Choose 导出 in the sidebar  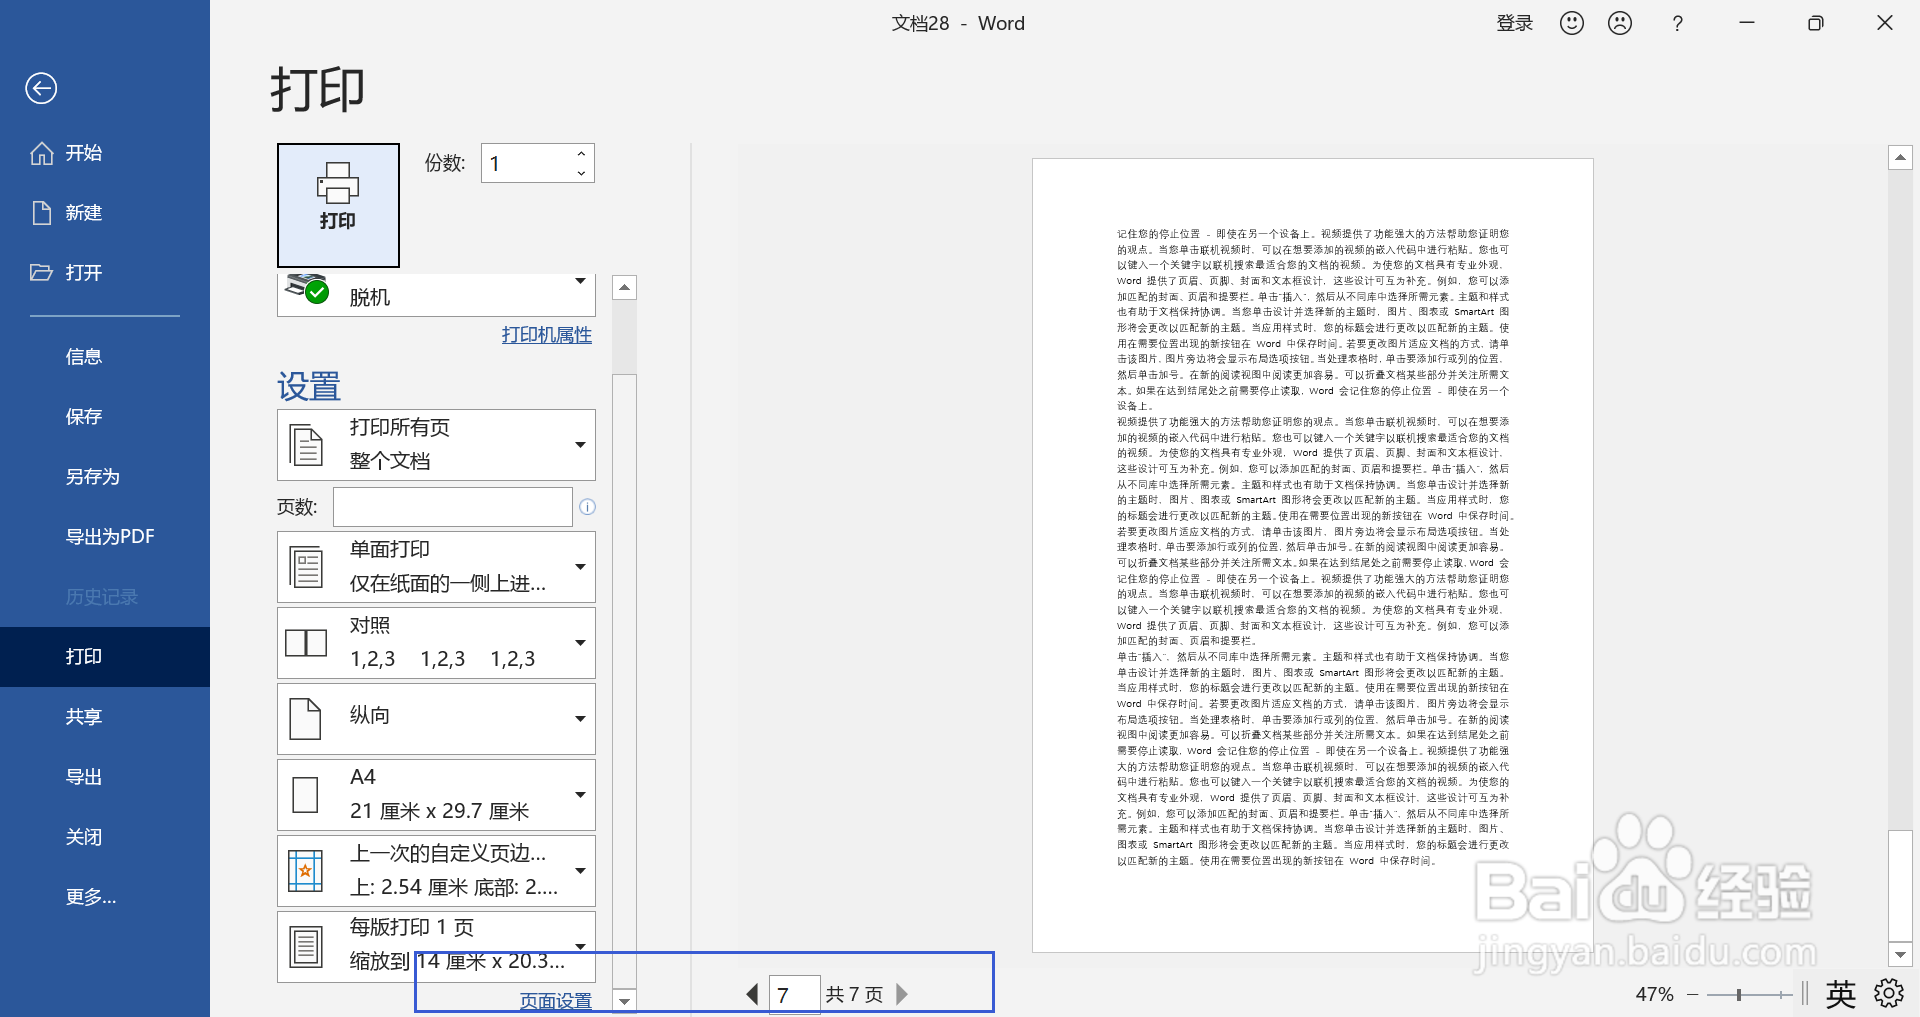coord(84,777)
